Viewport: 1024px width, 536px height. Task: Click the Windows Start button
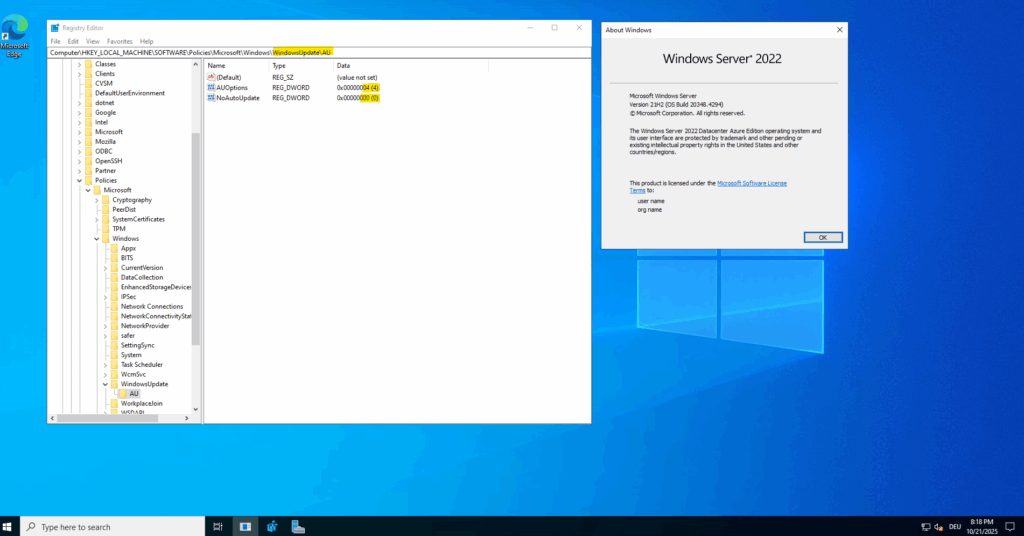point(9,526)
